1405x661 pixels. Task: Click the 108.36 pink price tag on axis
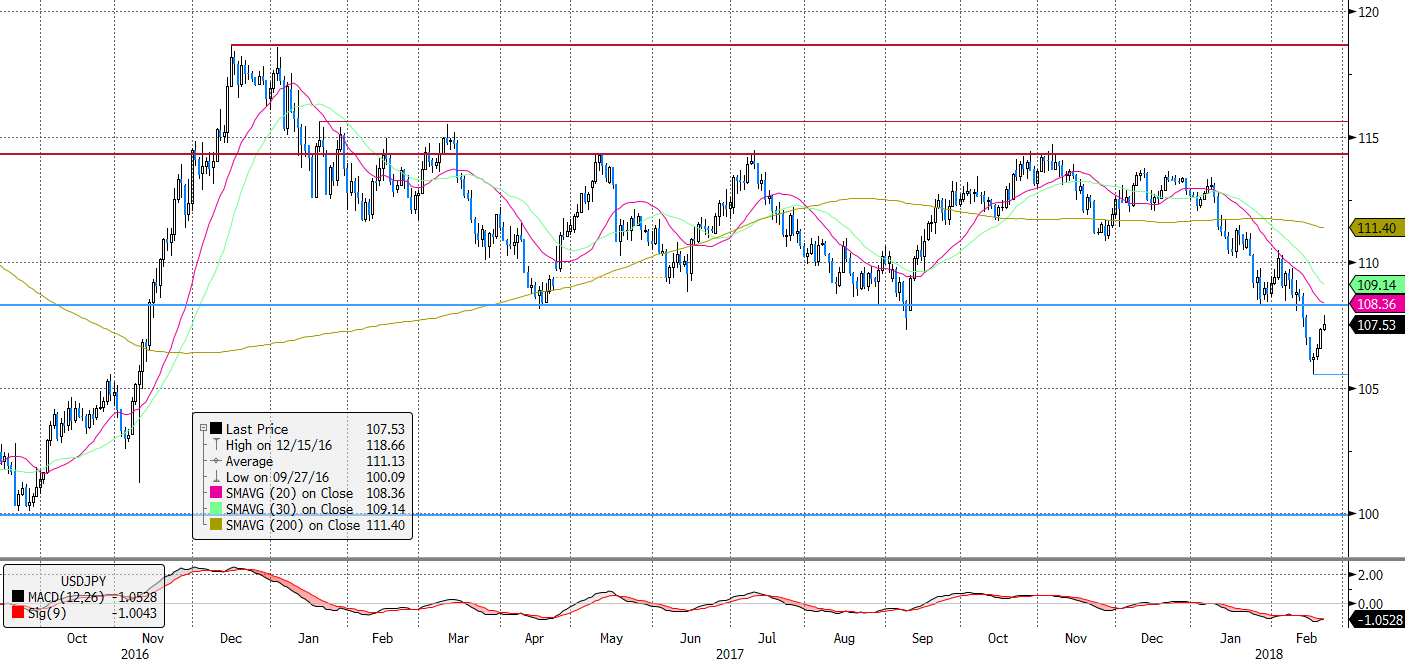pos(1376,302)
